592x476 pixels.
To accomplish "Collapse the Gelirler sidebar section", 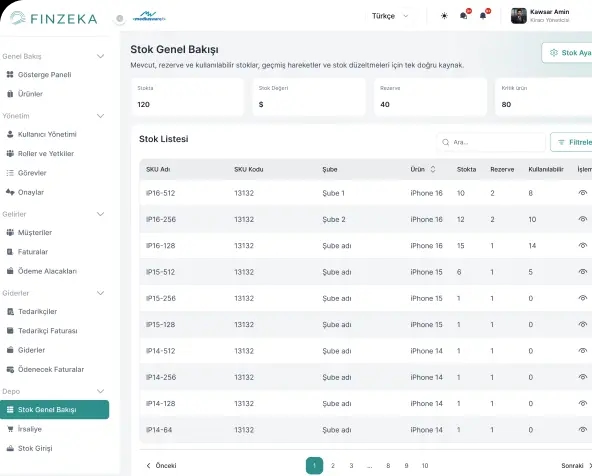I will [100, 214].
